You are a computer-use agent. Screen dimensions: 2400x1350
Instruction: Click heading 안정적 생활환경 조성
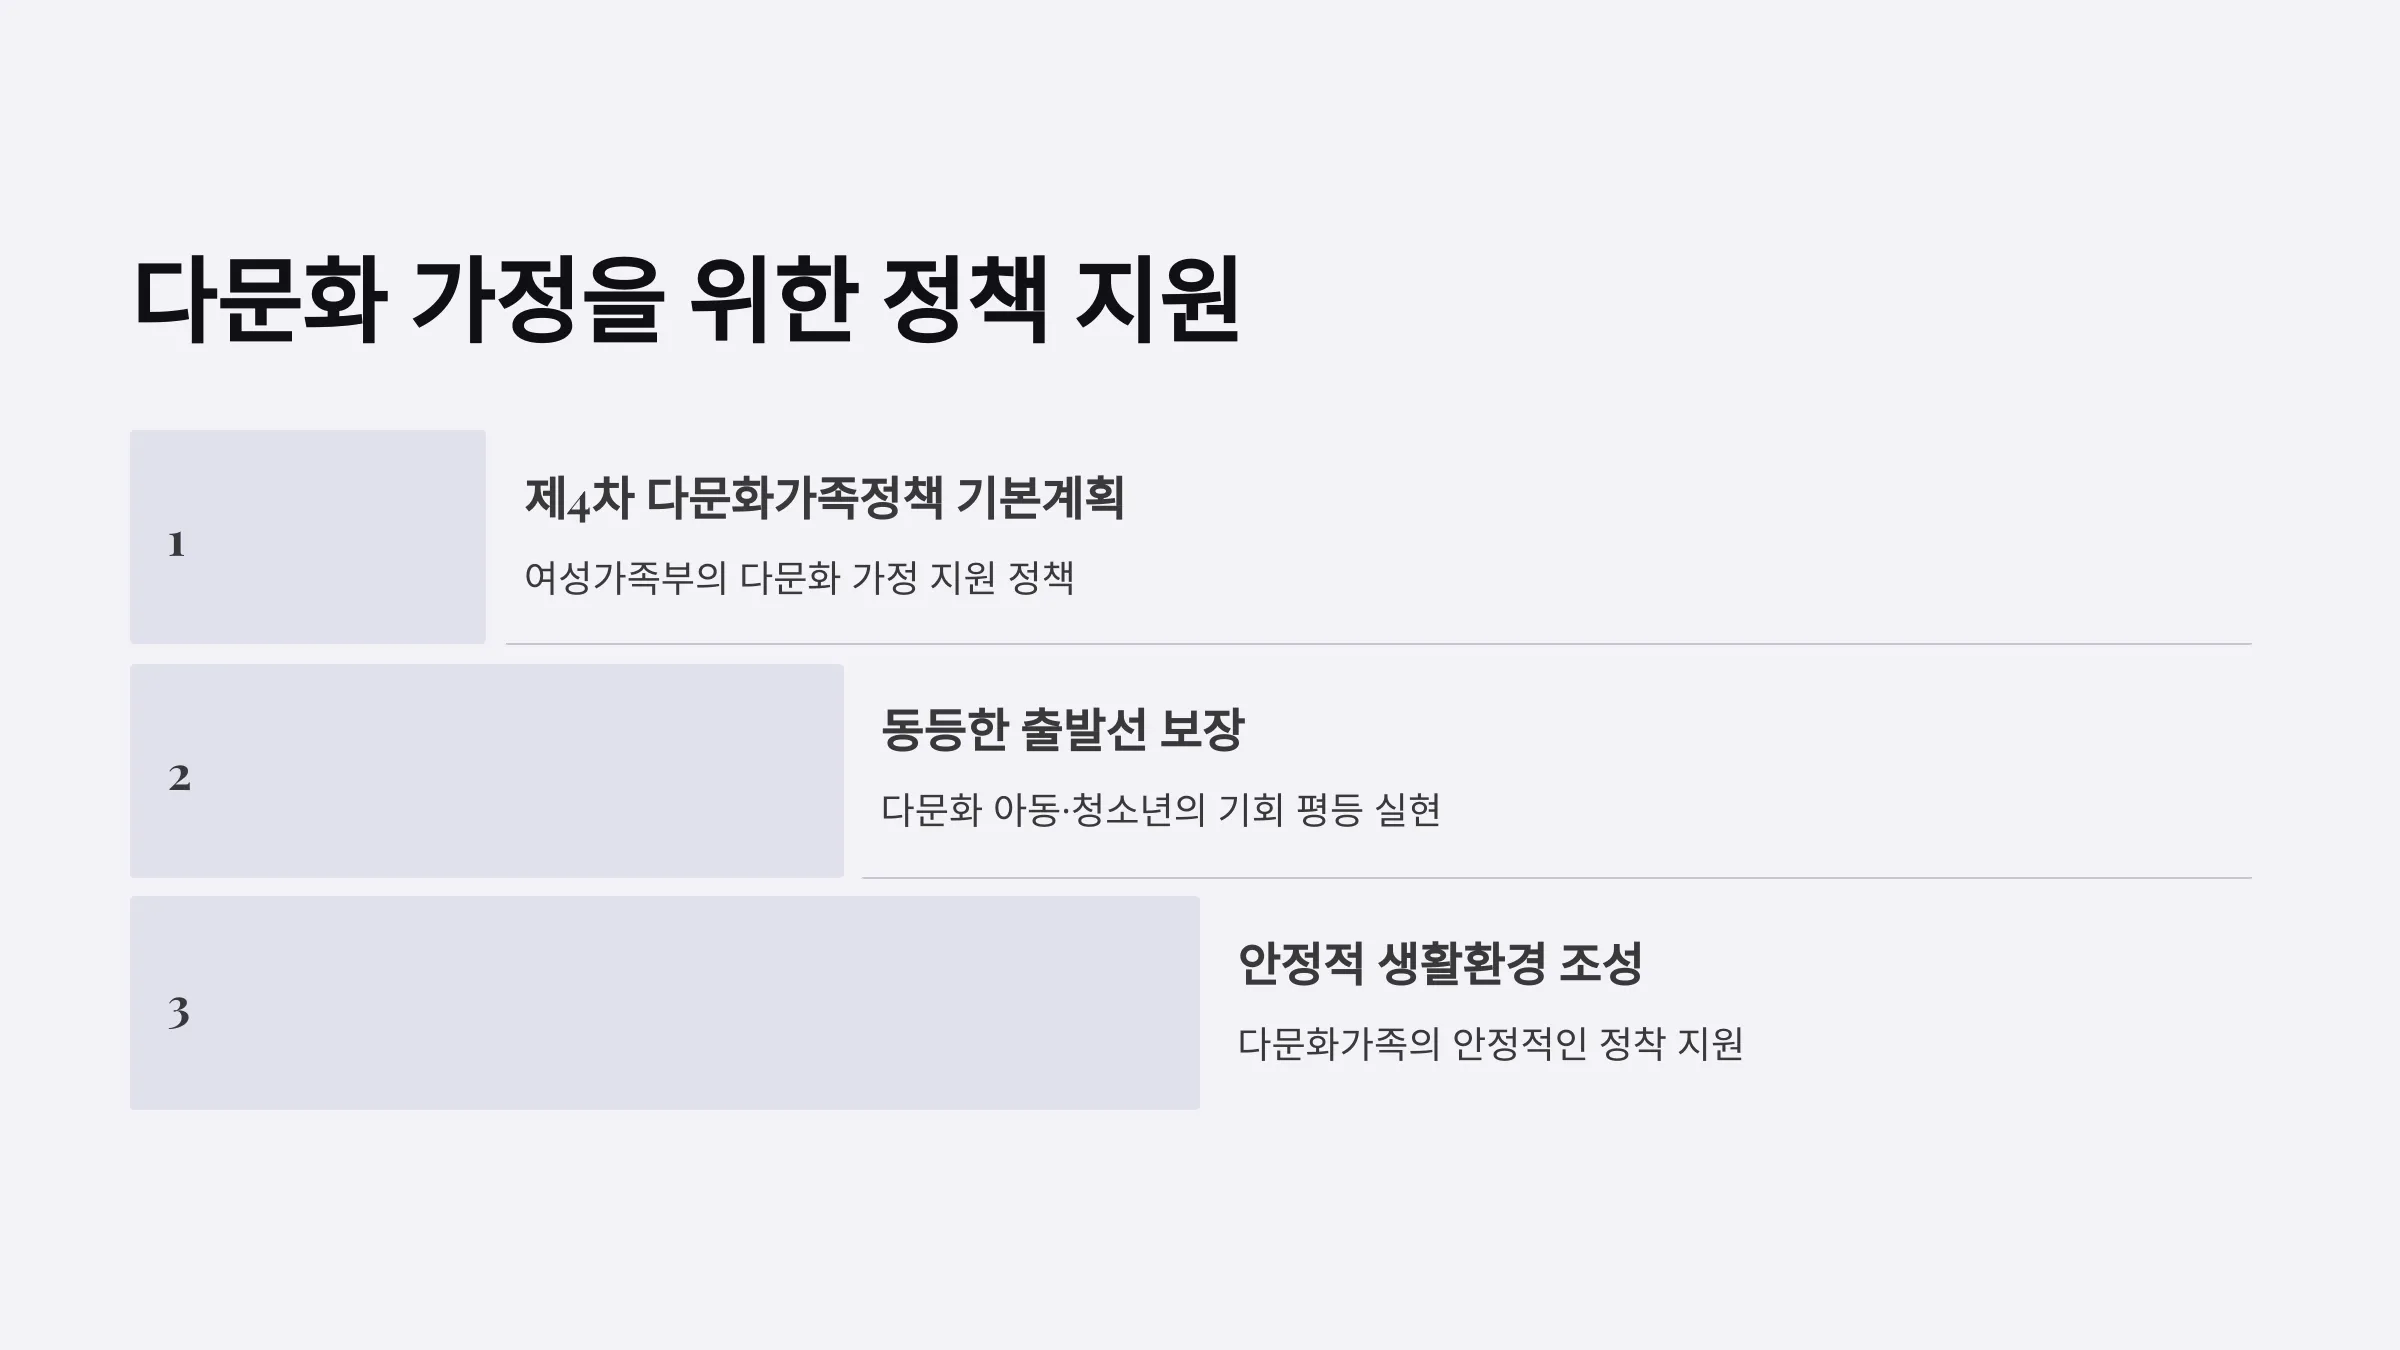click(1440, 964)
